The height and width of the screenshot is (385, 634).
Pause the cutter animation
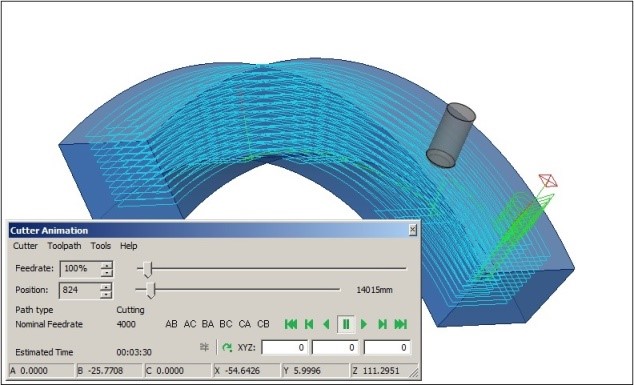pos(346,324)
